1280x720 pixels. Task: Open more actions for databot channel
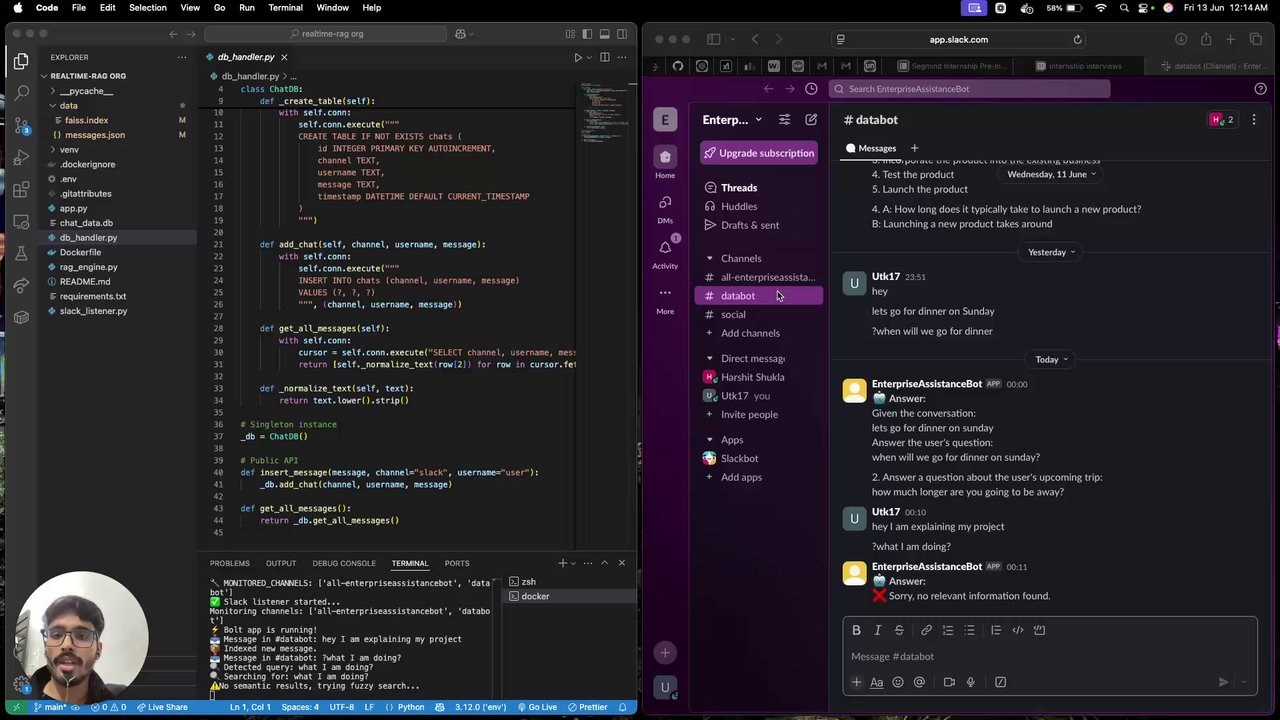[1254, 120]
